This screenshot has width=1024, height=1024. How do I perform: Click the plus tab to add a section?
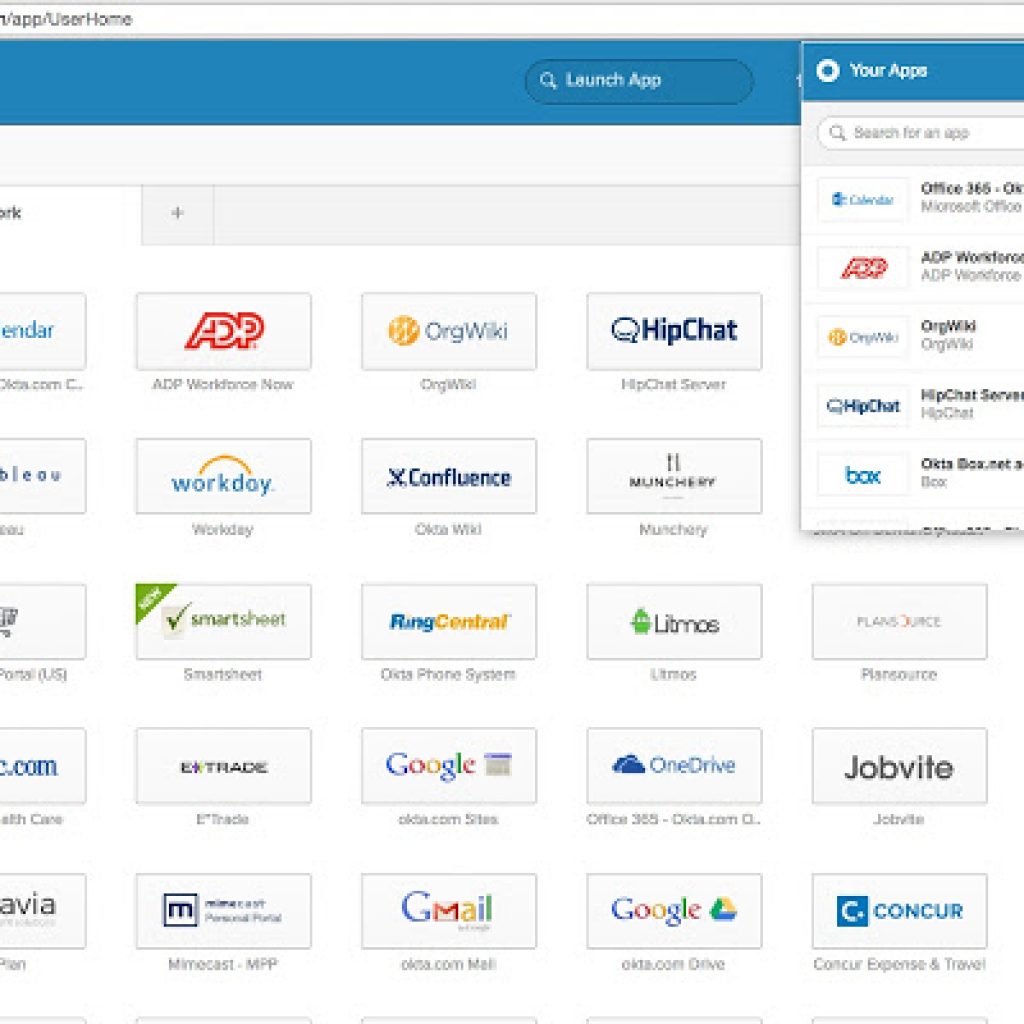(x=177, y=213)
